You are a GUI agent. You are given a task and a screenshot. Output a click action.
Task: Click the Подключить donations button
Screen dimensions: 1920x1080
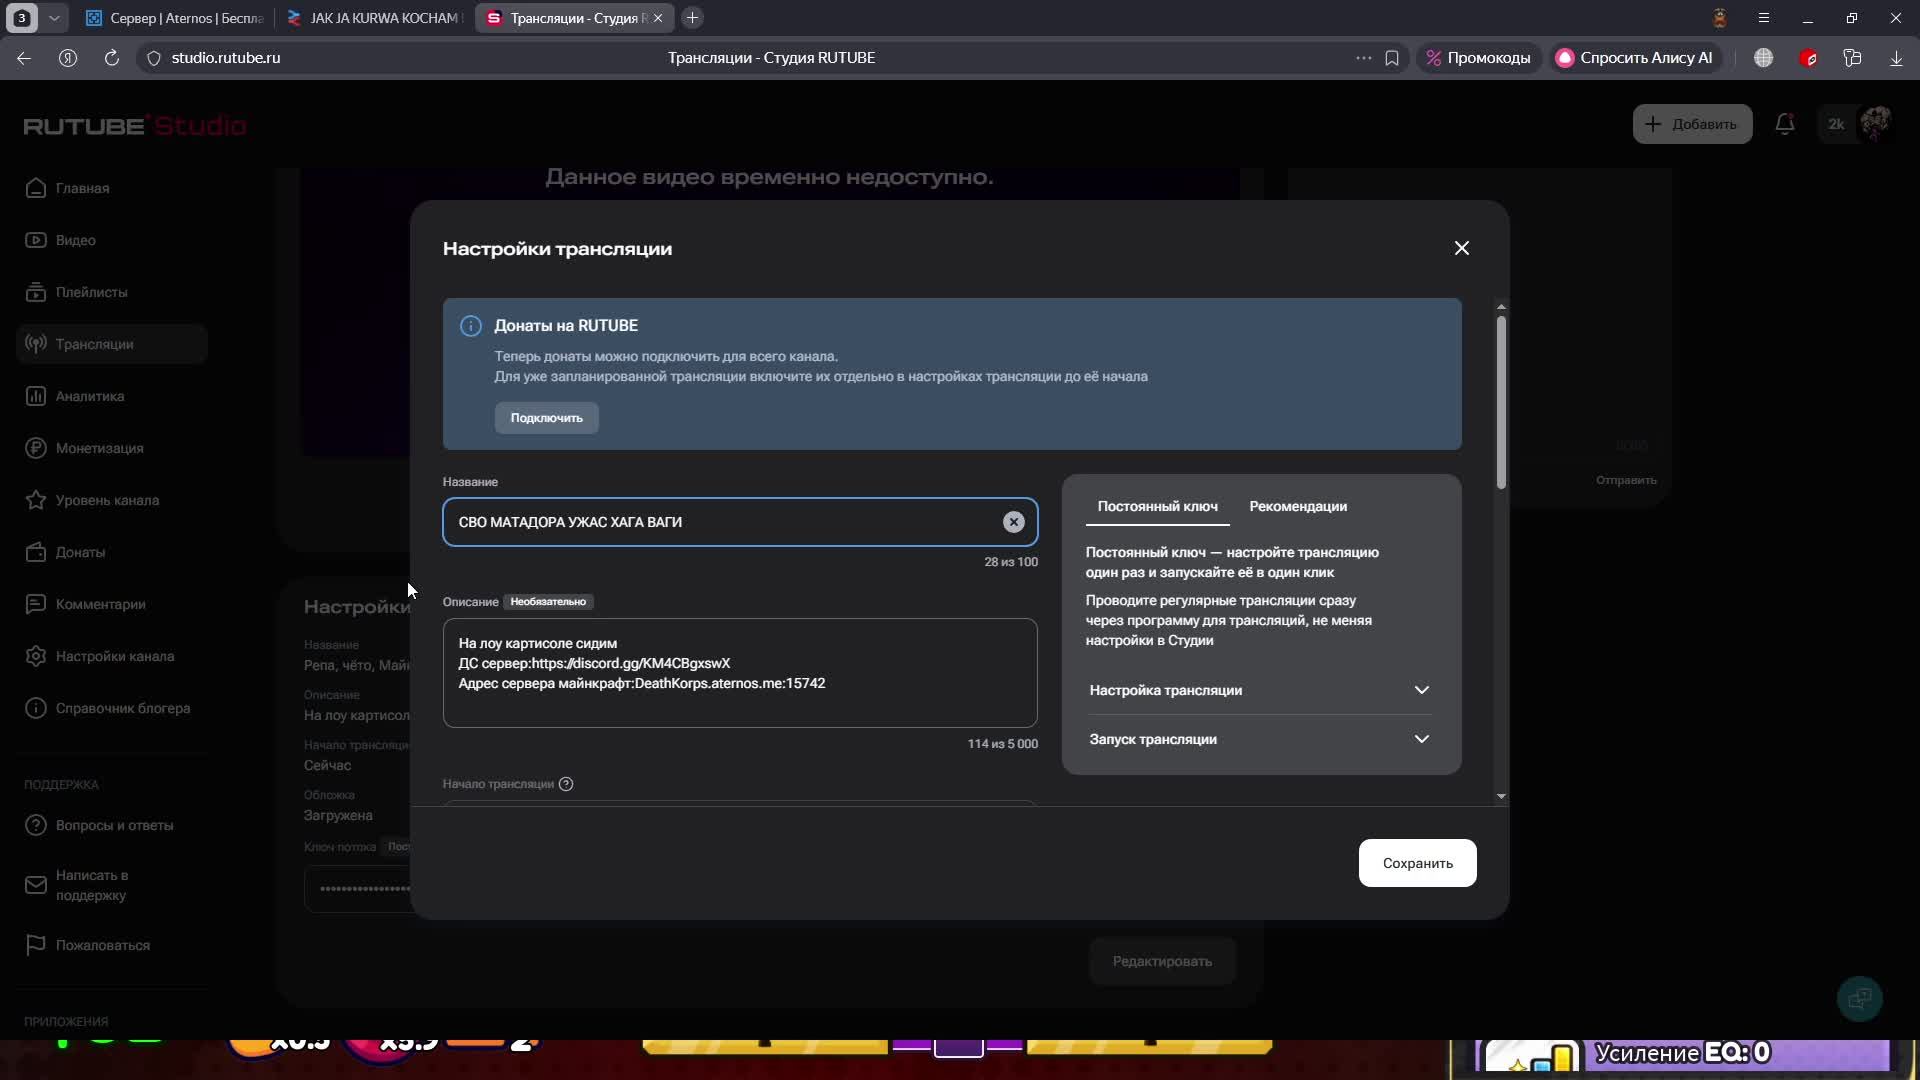(546, 418)
